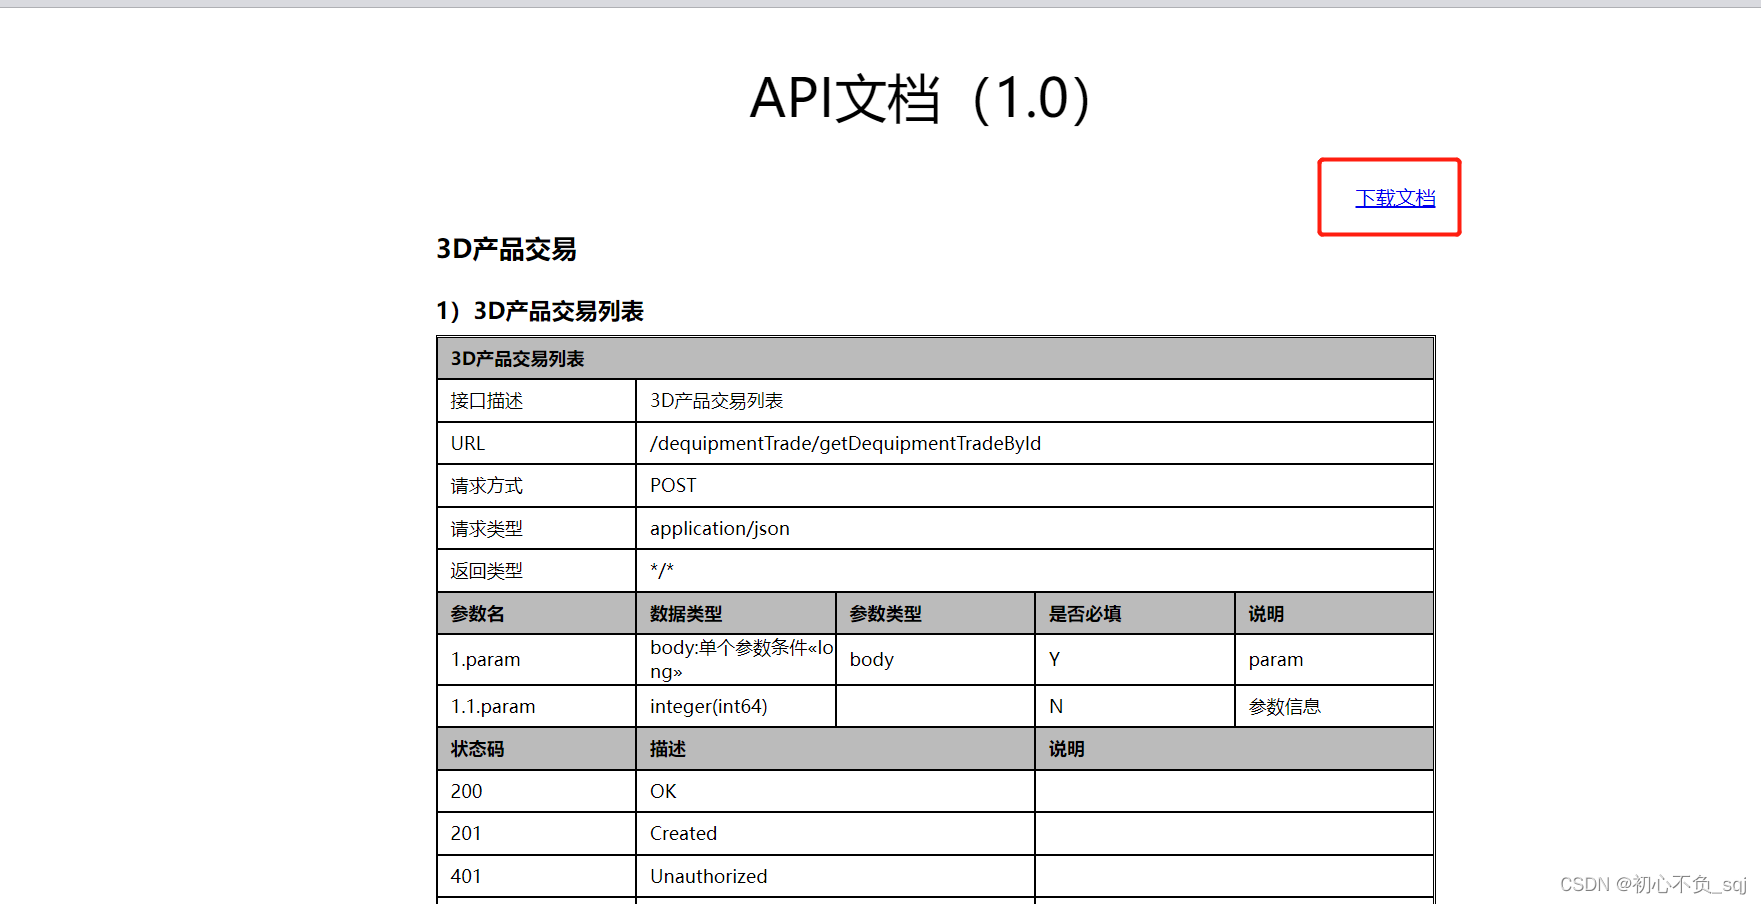
Task: Click the 参数名 column header
Action: click(536, 613)
